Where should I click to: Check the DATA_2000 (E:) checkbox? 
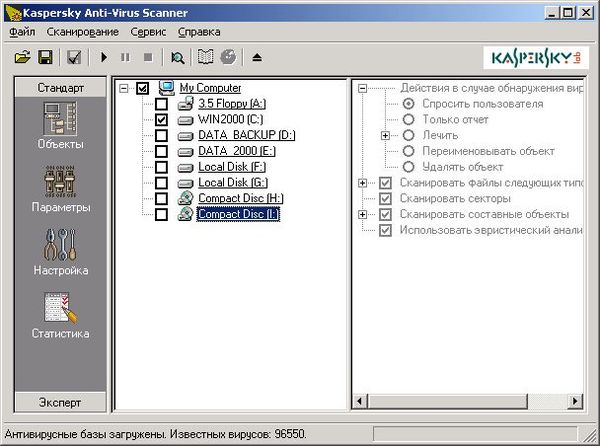(161, 151)
